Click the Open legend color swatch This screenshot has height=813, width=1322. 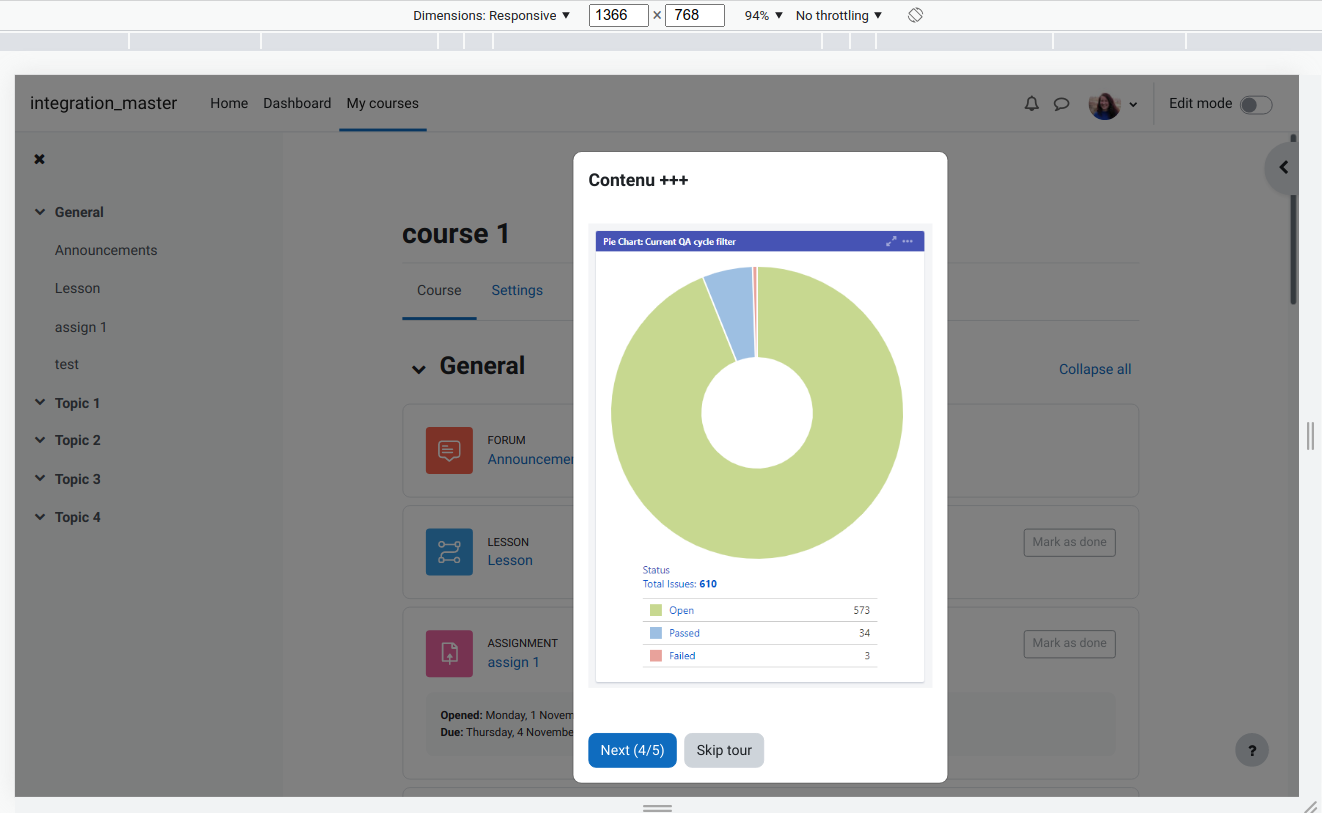pyautogui.click(x=656, y=610)
